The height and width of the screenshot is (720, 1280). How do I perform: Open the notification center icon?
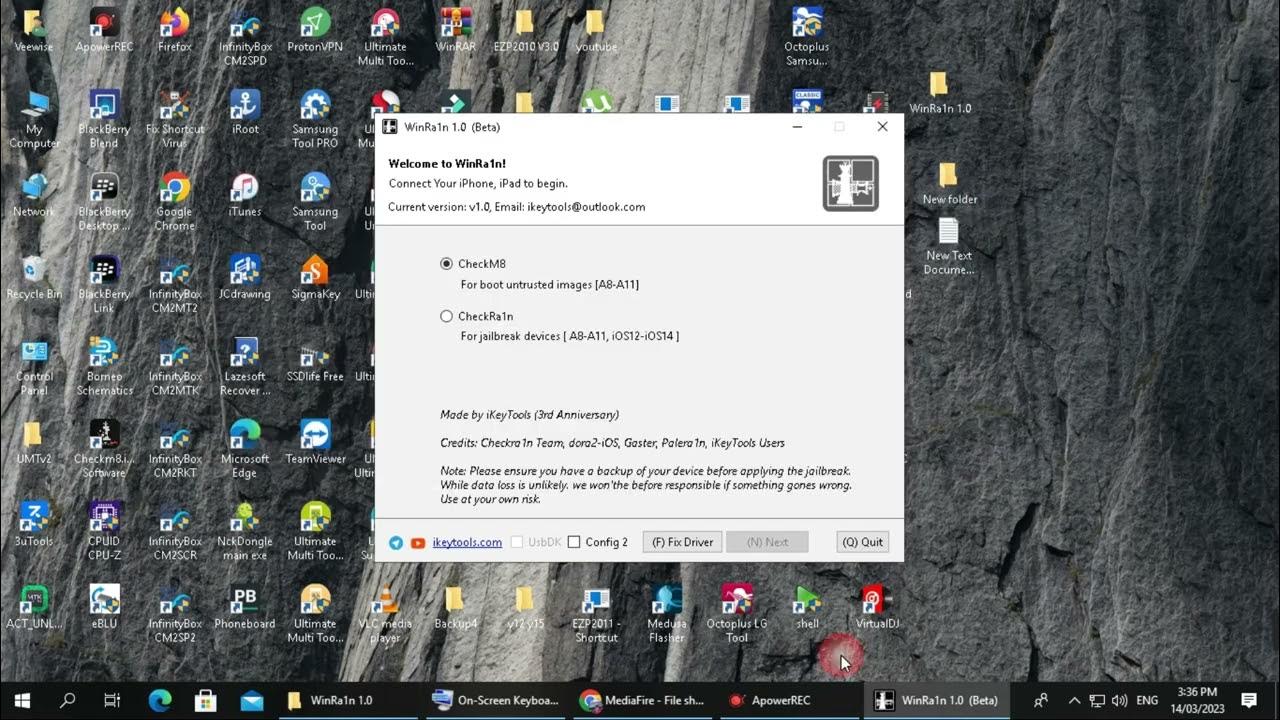(1249, 700)
